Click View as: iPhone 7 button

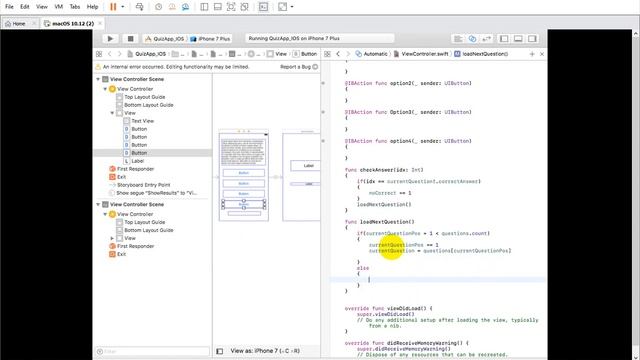pyautogui.click(x=265, y=351)
